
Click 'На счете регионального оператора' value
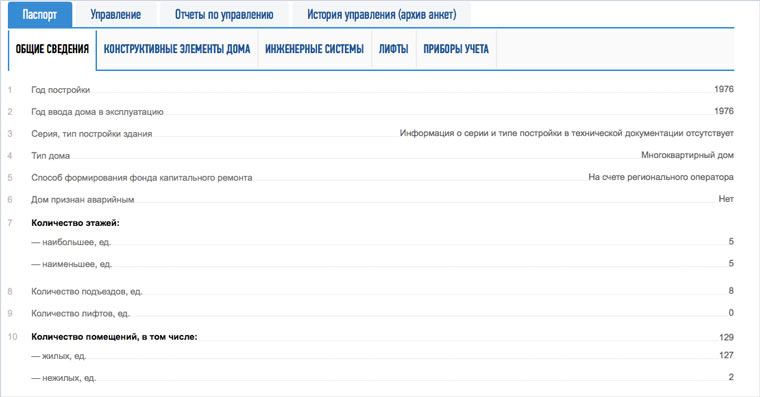pos(661,177)
